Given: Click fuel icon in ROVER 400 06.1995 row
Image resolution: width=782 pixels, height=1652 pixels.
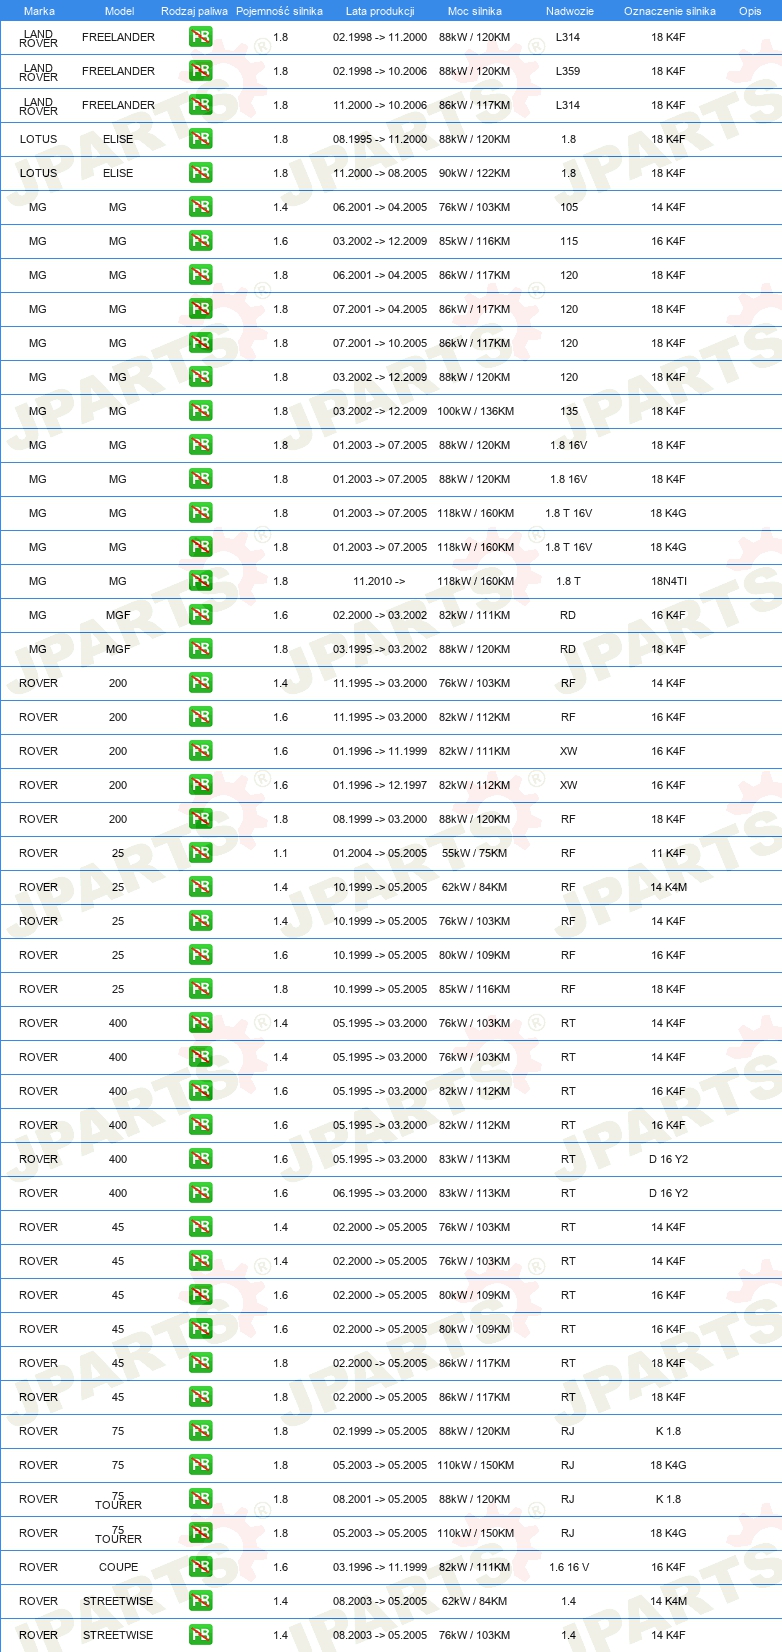Looking at the screenshot, I should (201, 1193).
